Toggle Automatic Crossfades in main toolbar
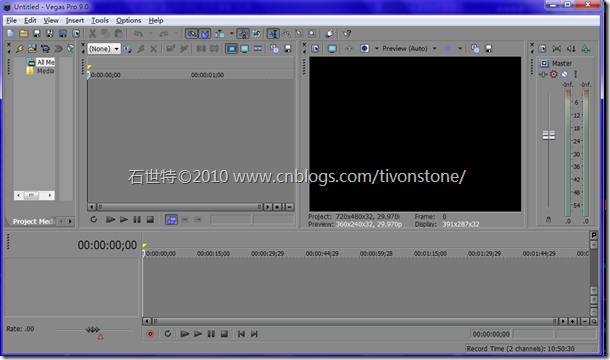610x360 pixels. (205, 34)
